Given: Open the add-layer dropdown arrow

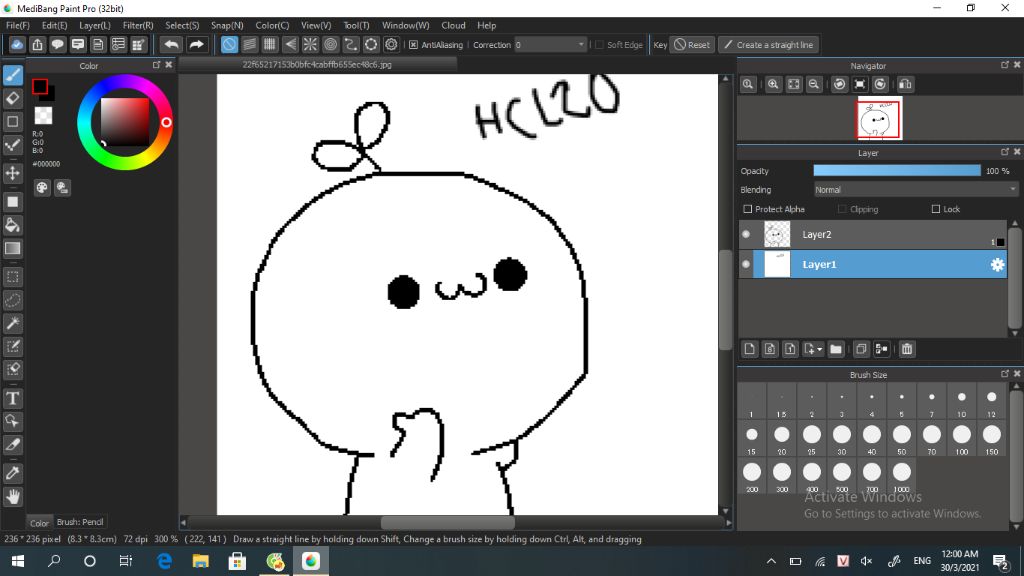Looking at the screenshot, I should (x=820, y=349).
